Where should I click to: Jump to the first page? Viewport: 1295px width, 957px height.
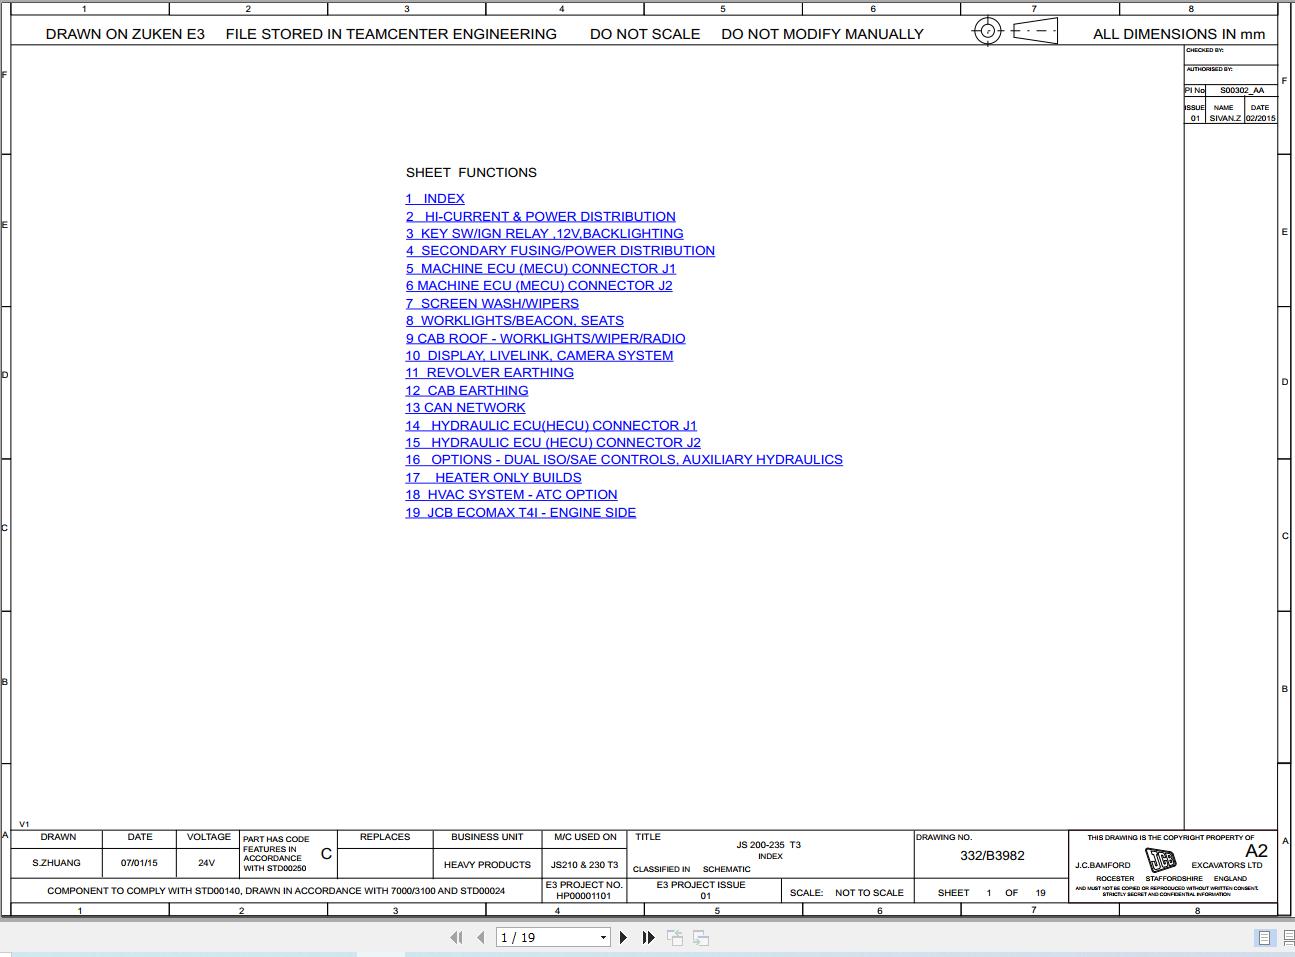456,937
